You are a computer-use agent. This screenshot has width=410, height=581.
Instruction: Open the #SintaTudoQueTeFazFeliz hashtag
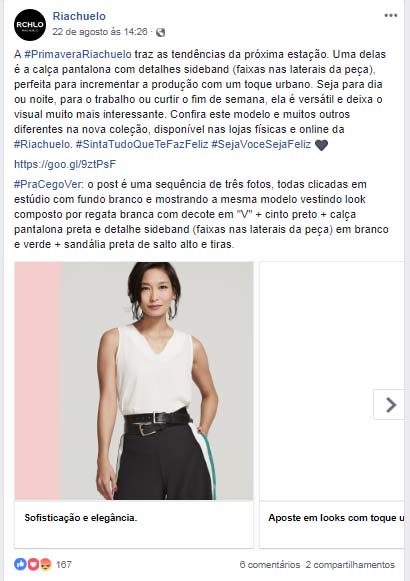(142, 144)
